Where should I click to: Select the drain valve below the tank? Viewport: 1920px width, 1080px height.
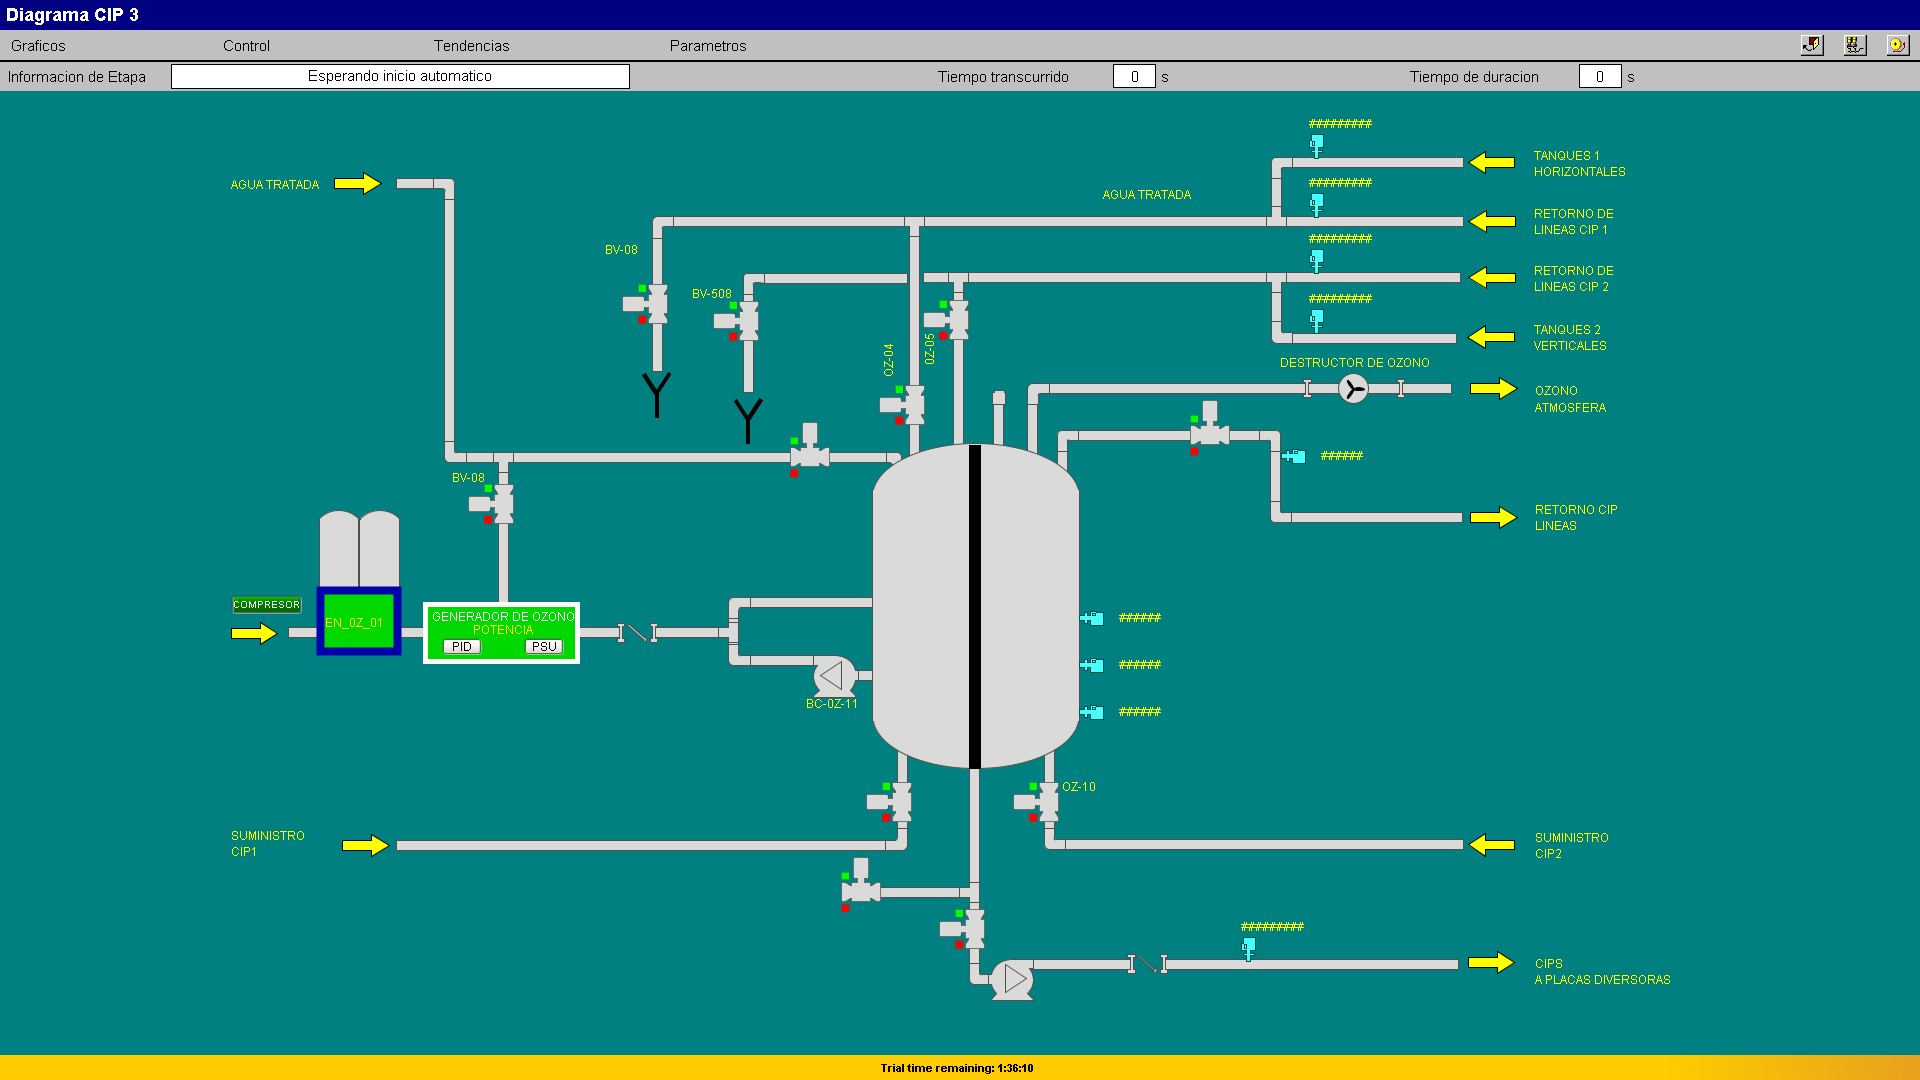click(x=860, y=884)
